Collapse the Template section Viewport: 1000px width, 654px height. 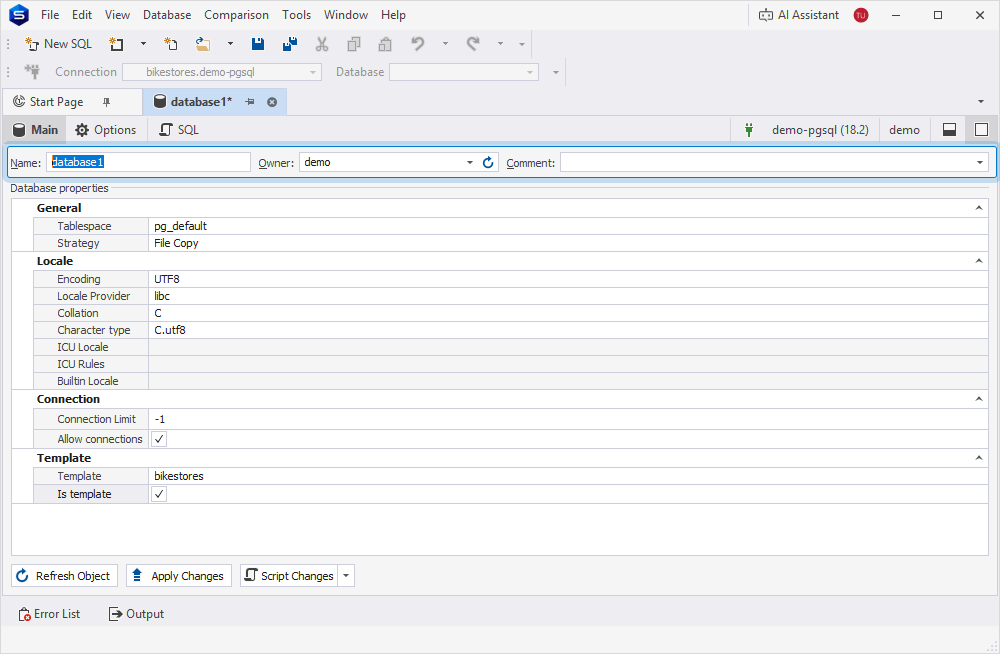[979, 458]
